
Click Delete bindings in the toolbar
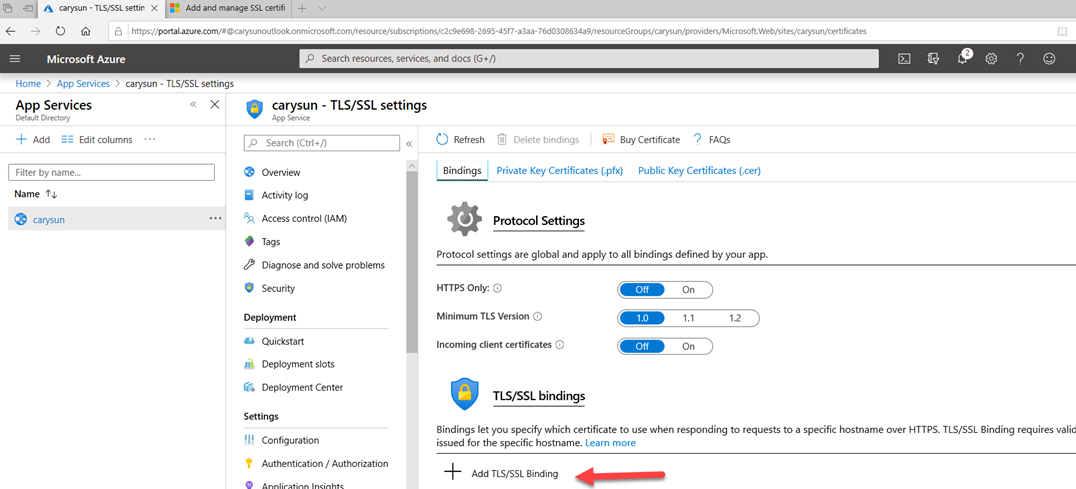(x=537, y=139)
